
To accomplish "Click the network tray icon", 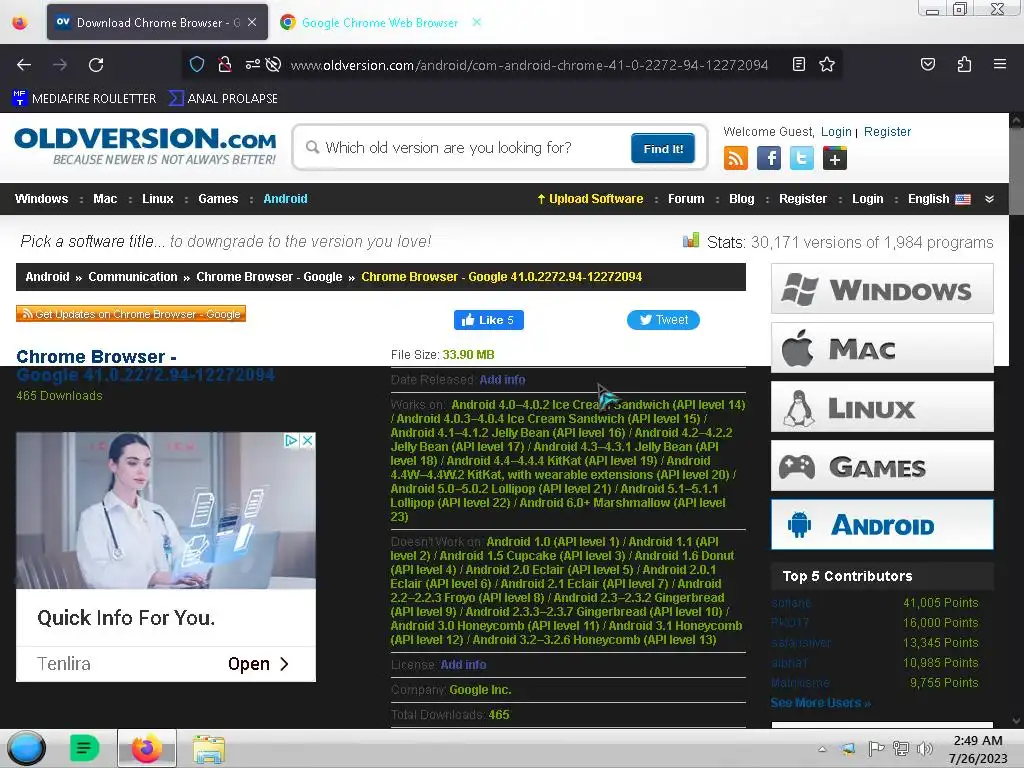I will tap(901, 748).
